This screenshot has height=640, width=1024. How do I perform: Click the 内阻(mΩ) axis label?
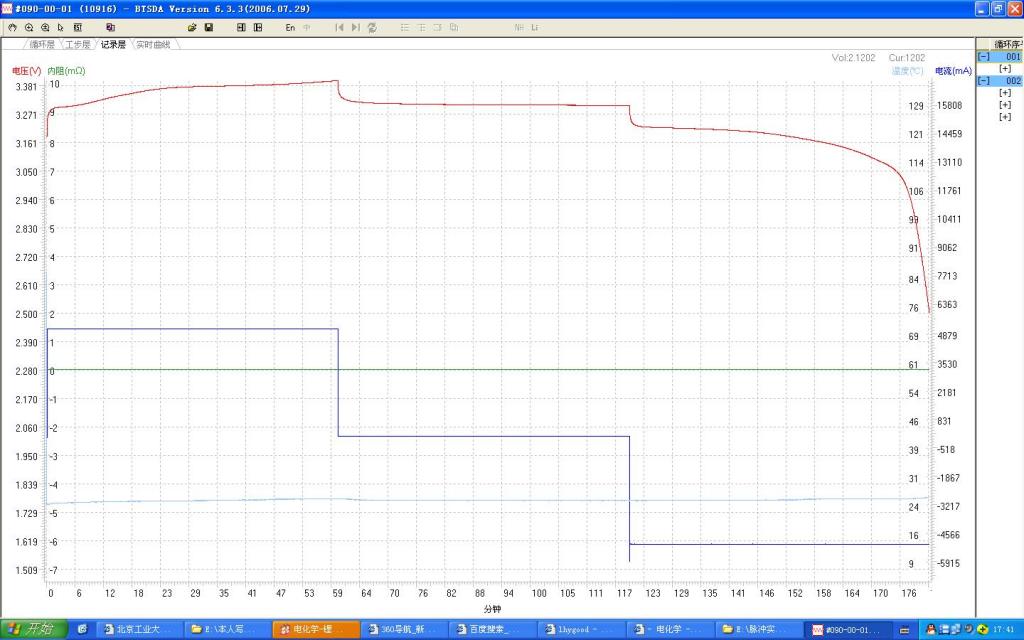coord(66,71)
